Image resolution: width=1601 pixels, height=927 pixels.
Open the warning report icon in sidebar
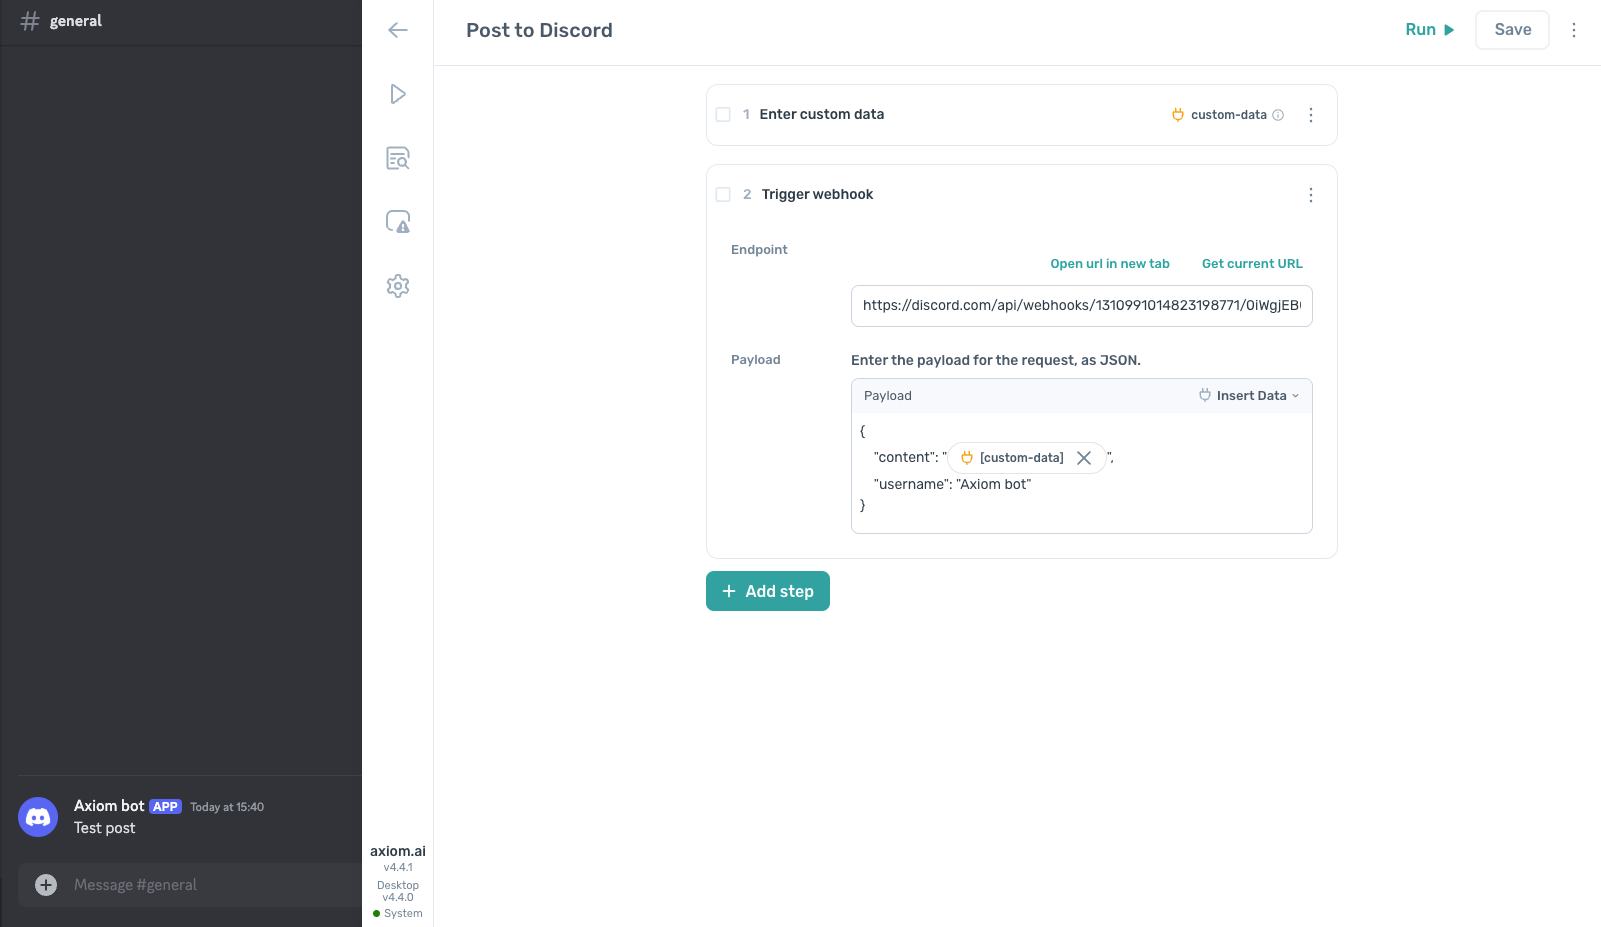click(398, 222)
